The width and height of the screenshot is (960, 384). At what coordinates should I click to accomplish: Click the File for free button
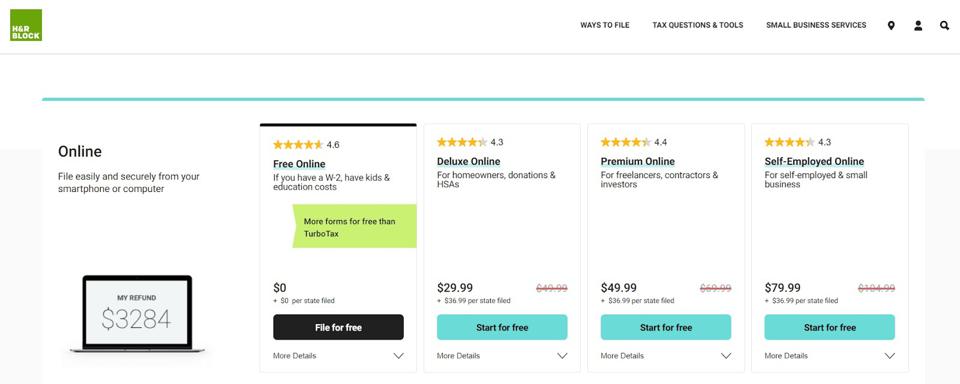pyautogui.click(x=338, y=327)
